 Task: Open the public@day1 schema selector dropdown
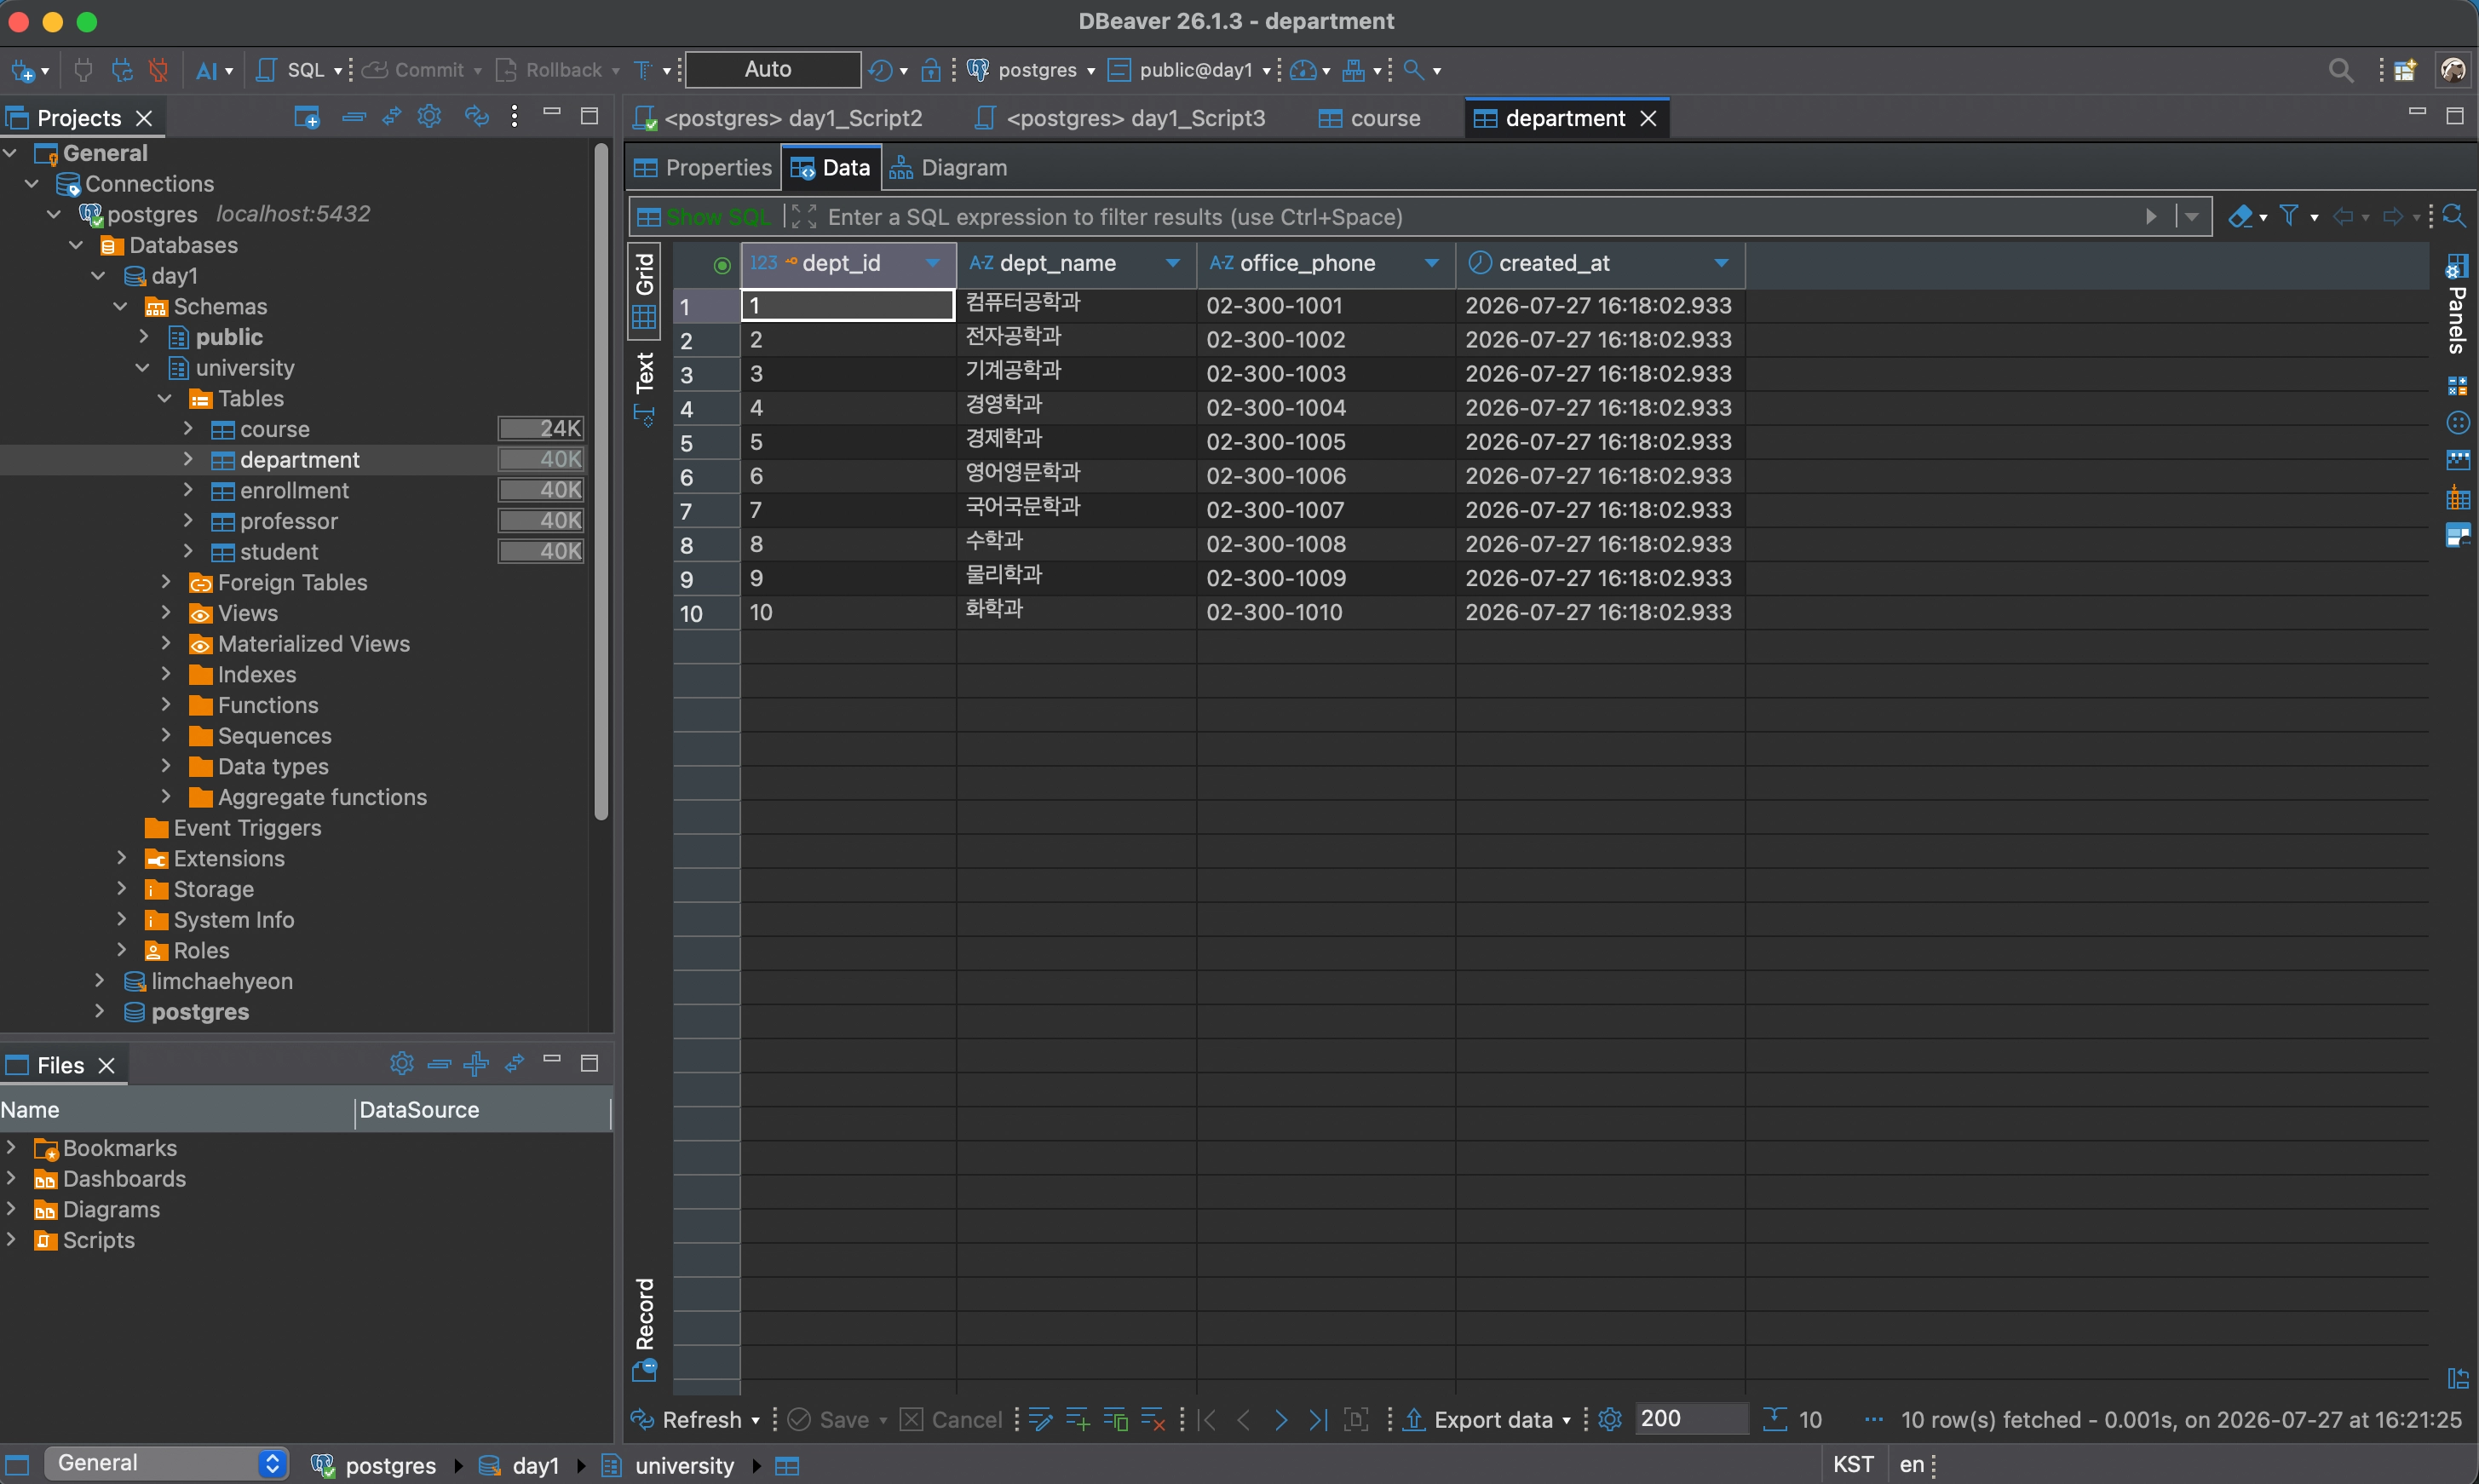tap(1190, 70)
